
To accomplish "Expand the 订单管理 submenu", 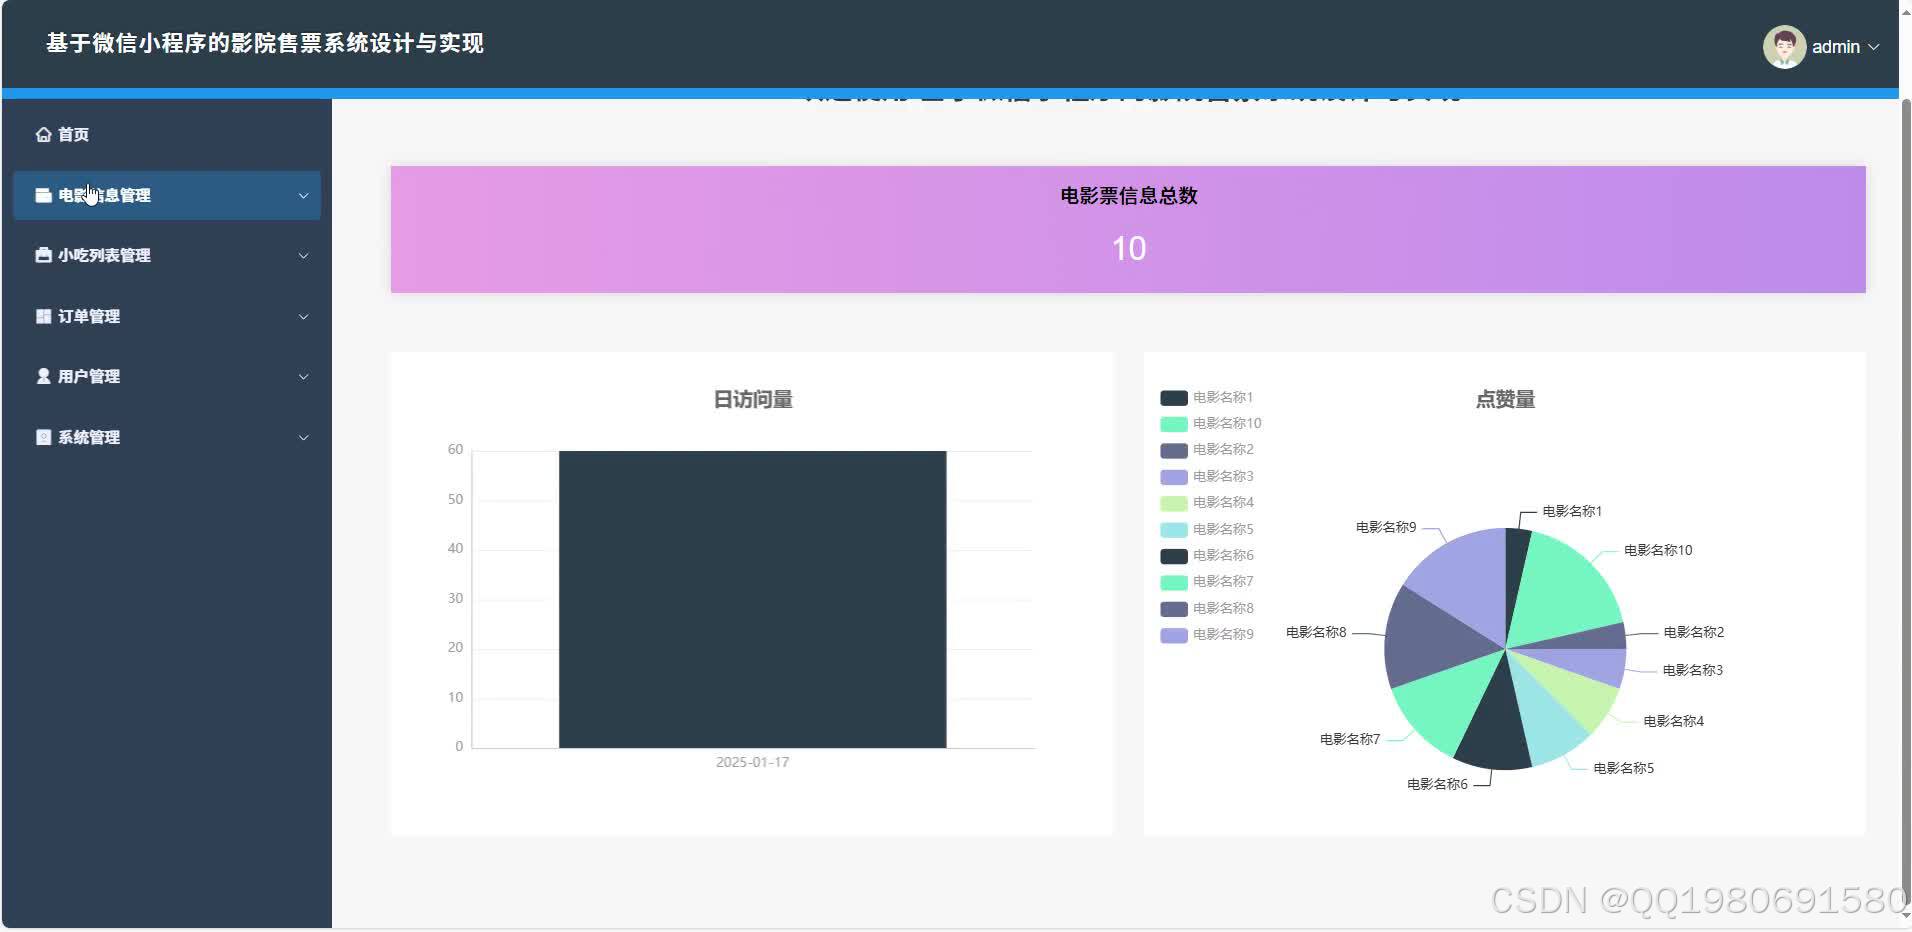I will coord(304,316).
